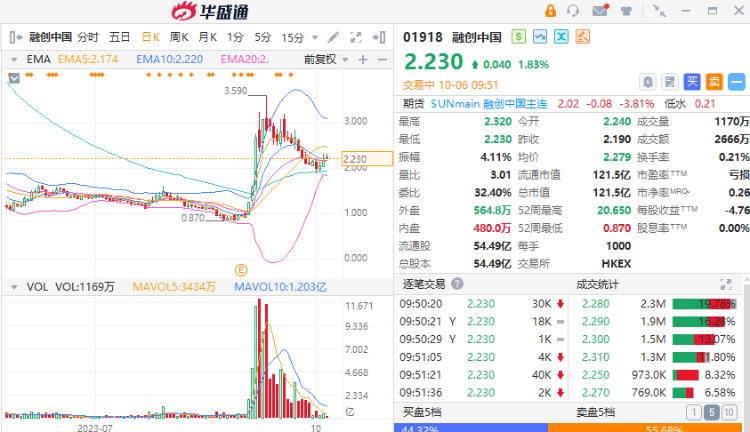This screenshot has height=432, width=750.
Task: Click the orange edit badge icon
Action: (583, 36)
